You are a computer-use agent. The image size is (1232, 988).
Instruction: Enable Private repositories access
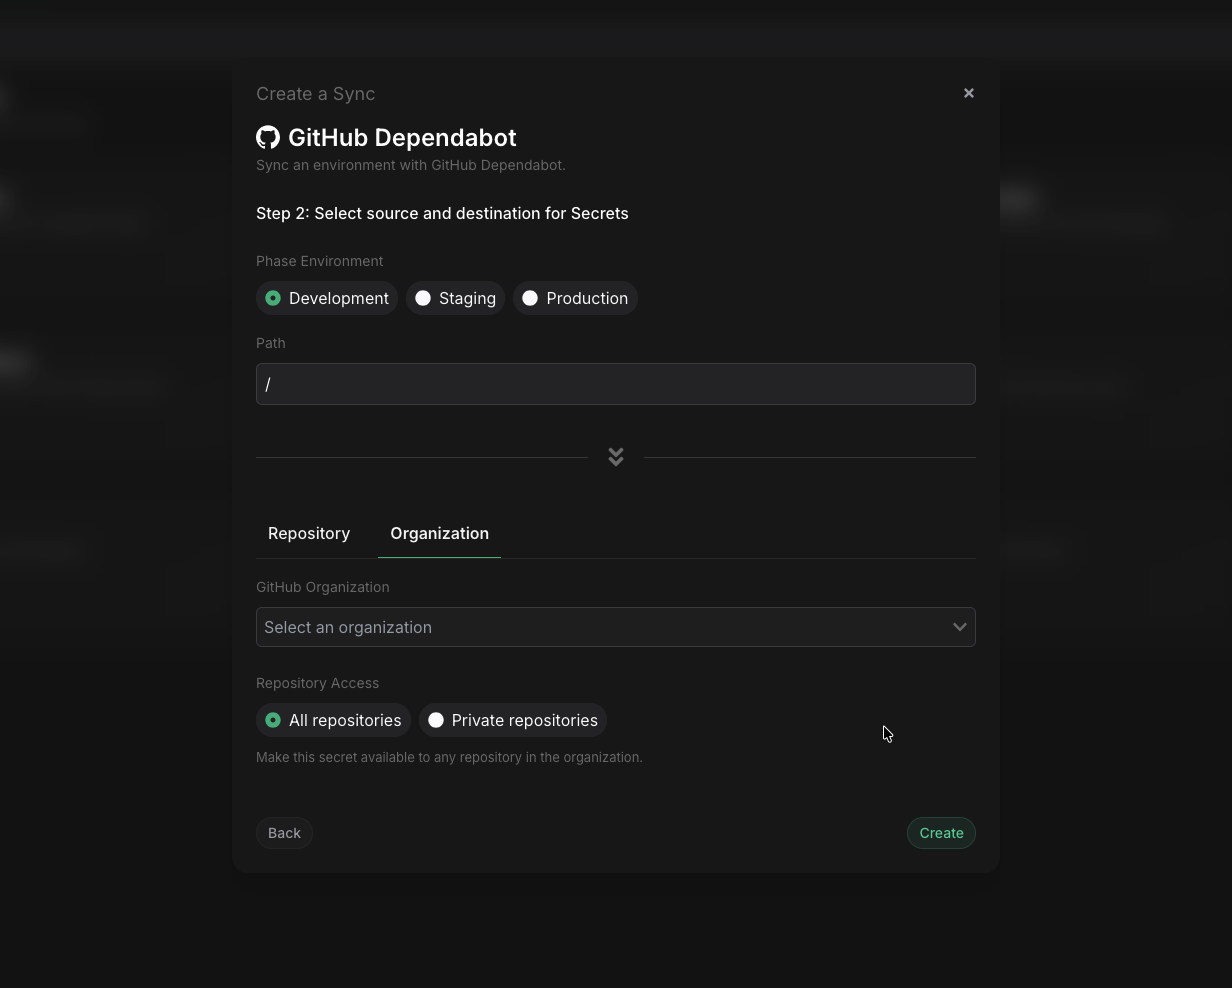click(x=513, y=720)
